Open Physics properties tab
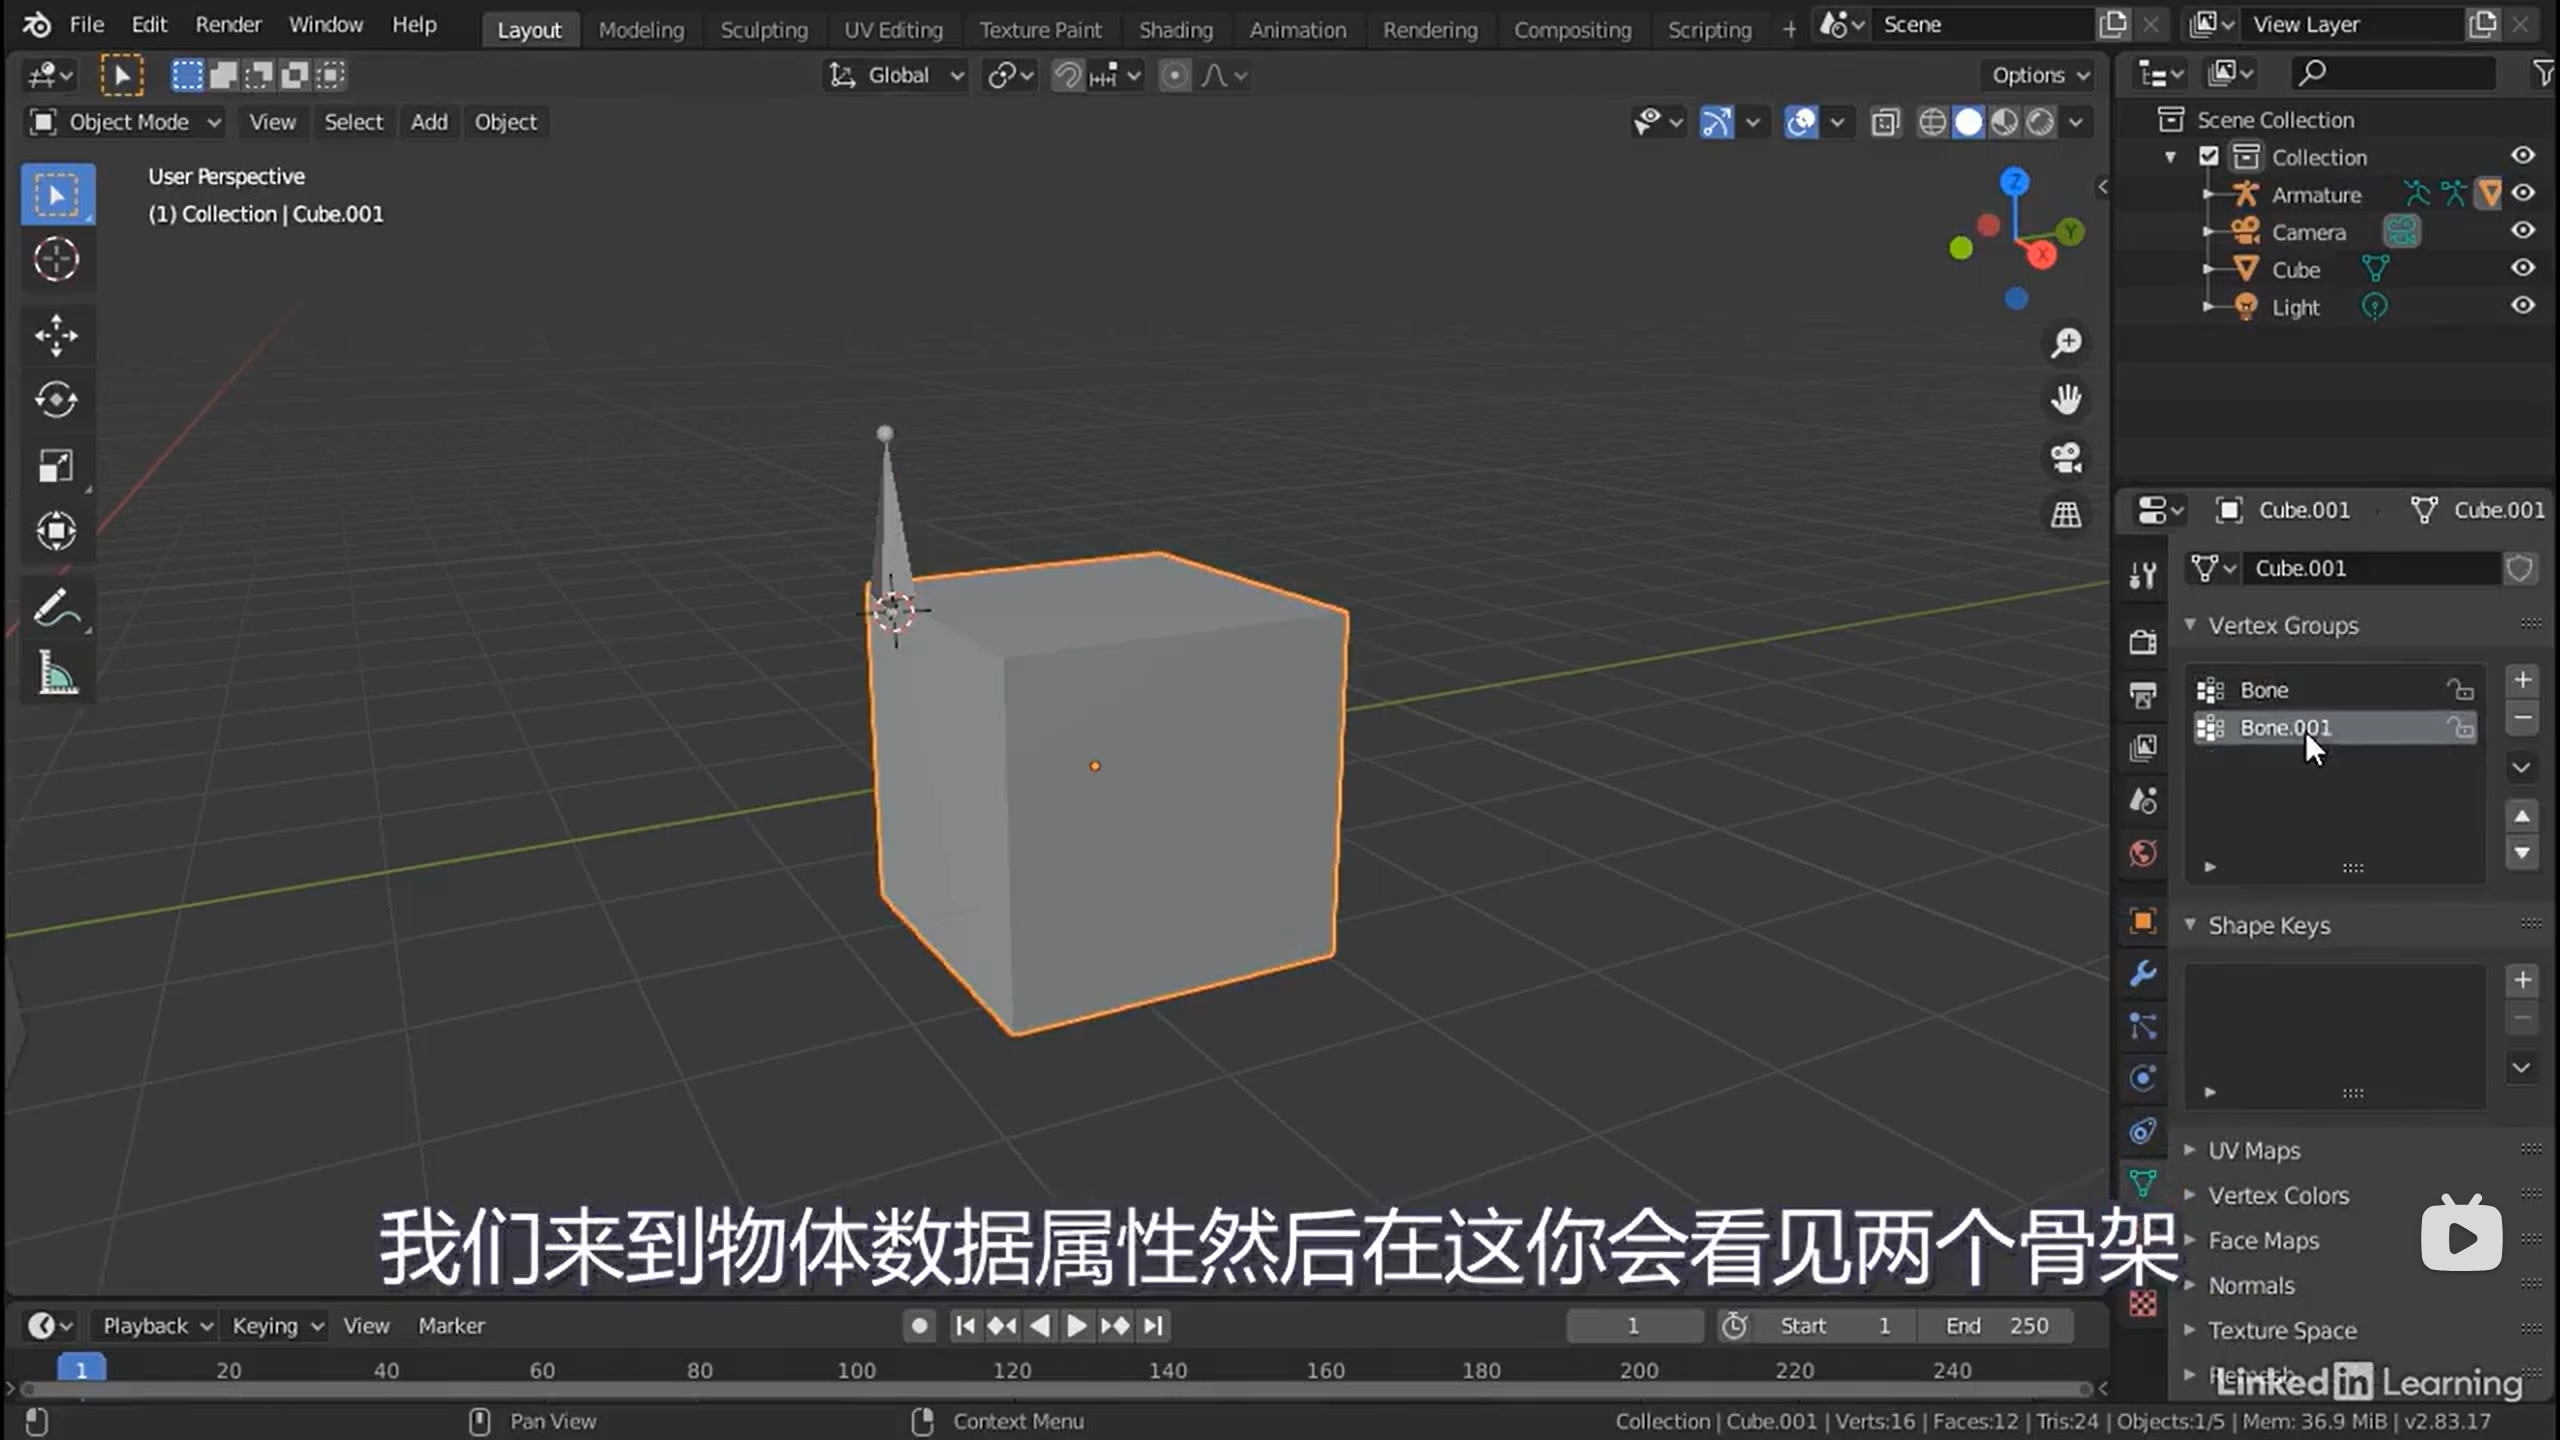 coord(2142,1078)
